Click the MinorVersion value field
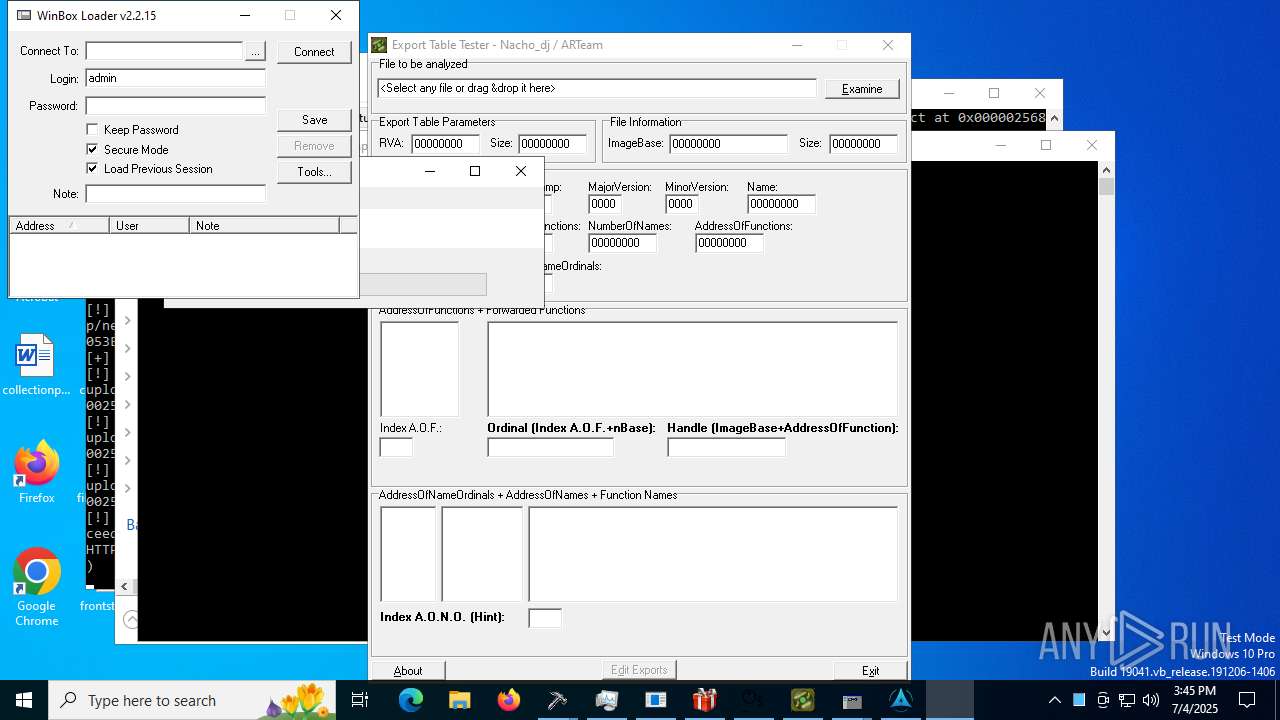This screenshot has width=1280, height=720. (680, 204)
